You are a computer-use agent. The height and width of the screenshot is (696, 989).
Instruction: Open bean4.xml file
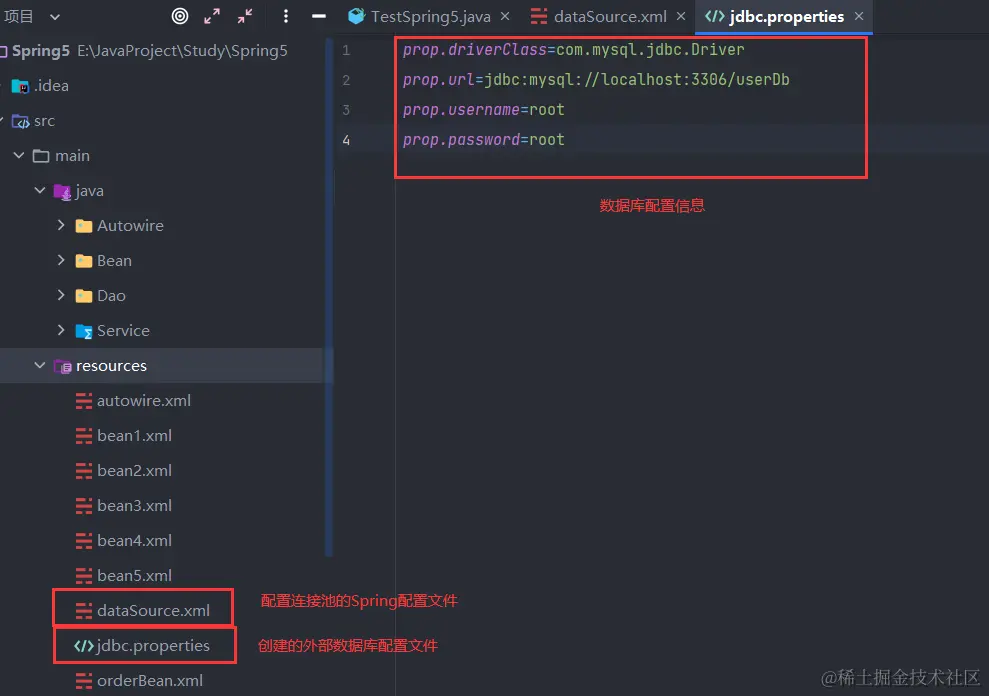coord(134,541)
